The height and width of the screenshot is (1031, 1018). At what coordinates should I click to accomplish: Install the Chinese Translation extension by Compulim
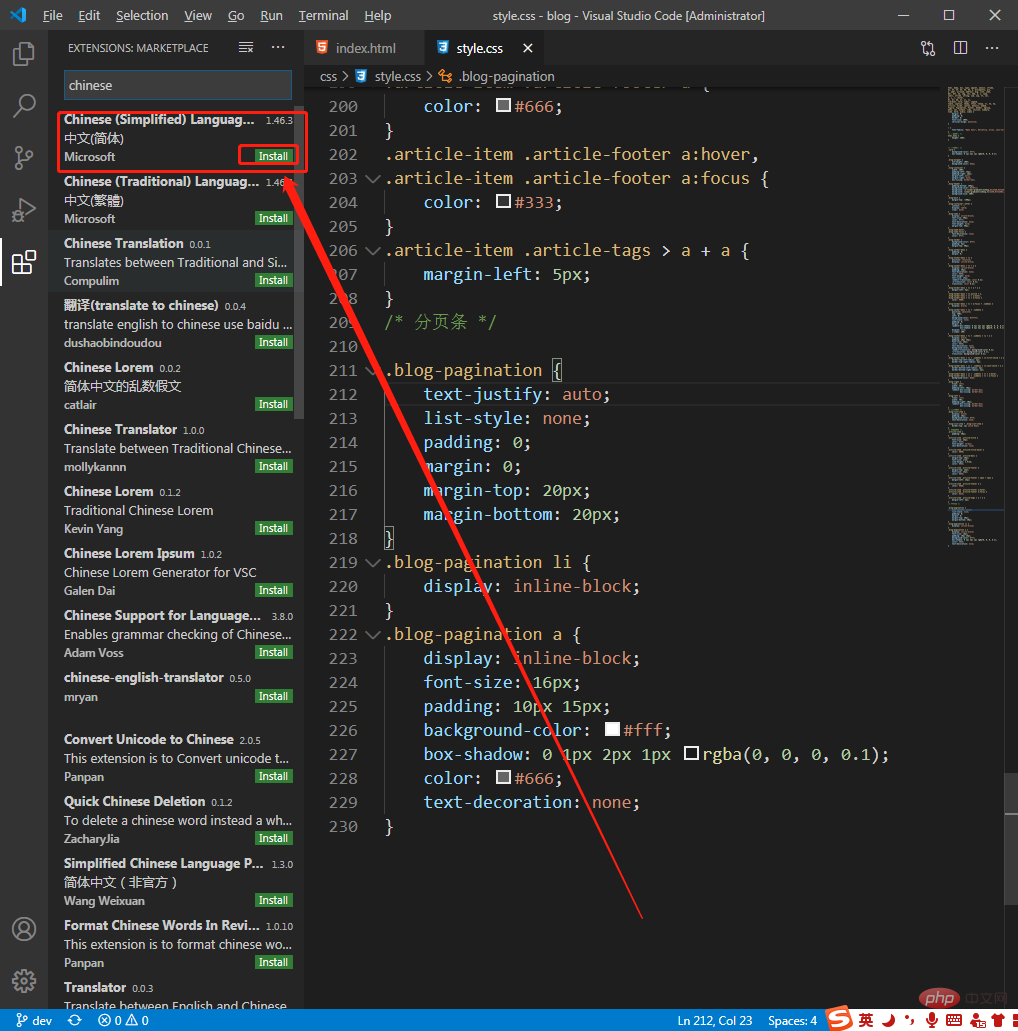coord(273,280)
